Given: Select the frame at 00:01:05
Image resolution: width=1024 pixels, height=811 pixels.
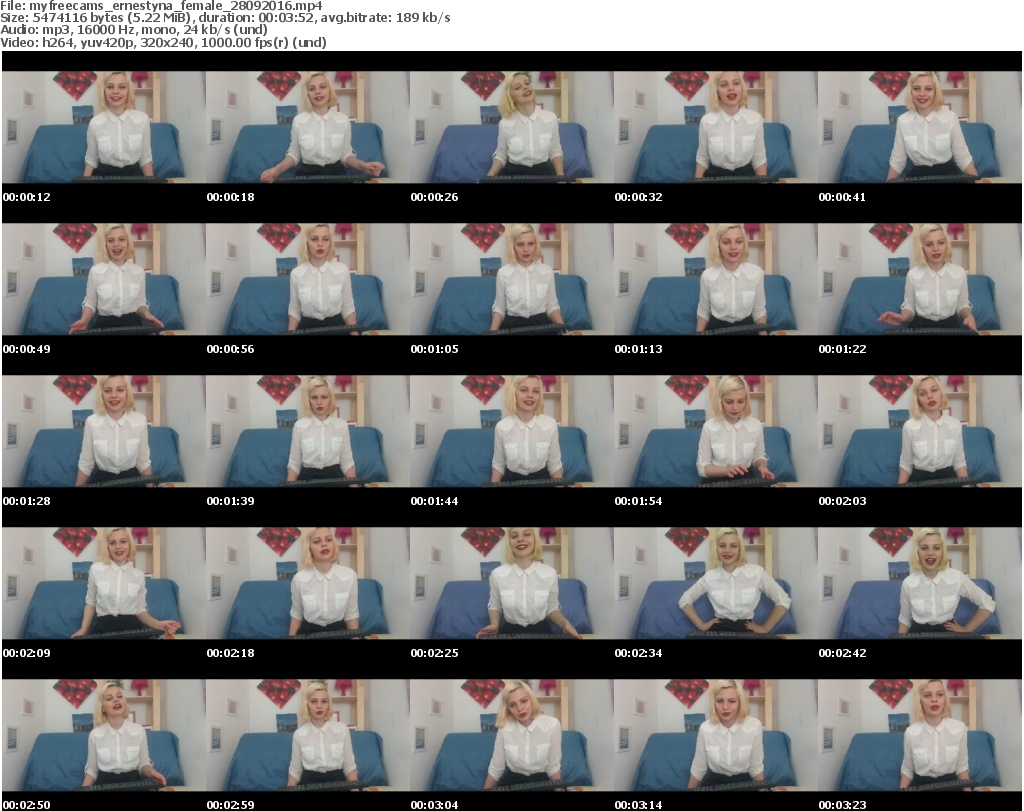Looking at the screenshot, I should point(512,279).
